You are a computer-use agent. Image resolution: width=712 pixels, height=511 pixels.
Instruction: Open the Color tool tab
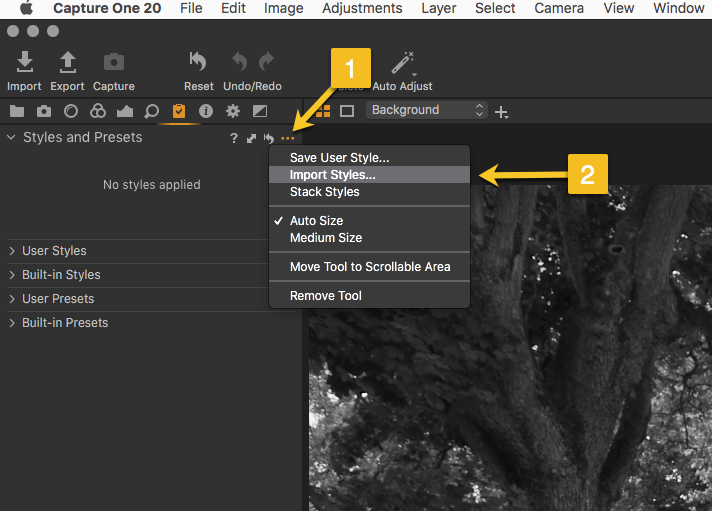click(x=98, y=111)
